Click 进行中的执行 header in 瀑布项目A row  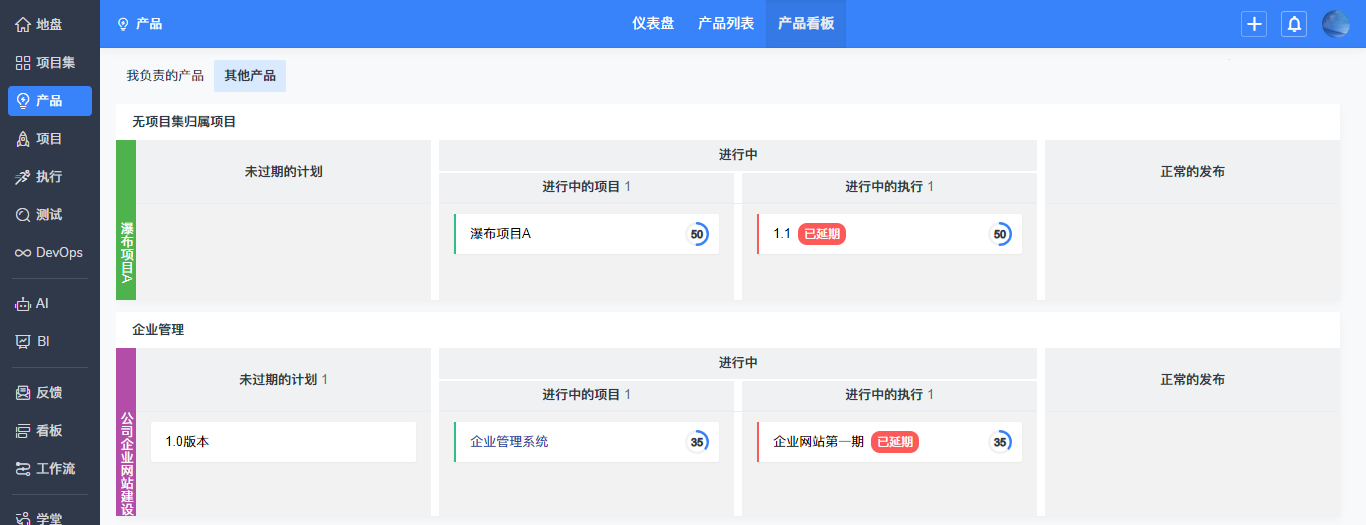point(890,187)
